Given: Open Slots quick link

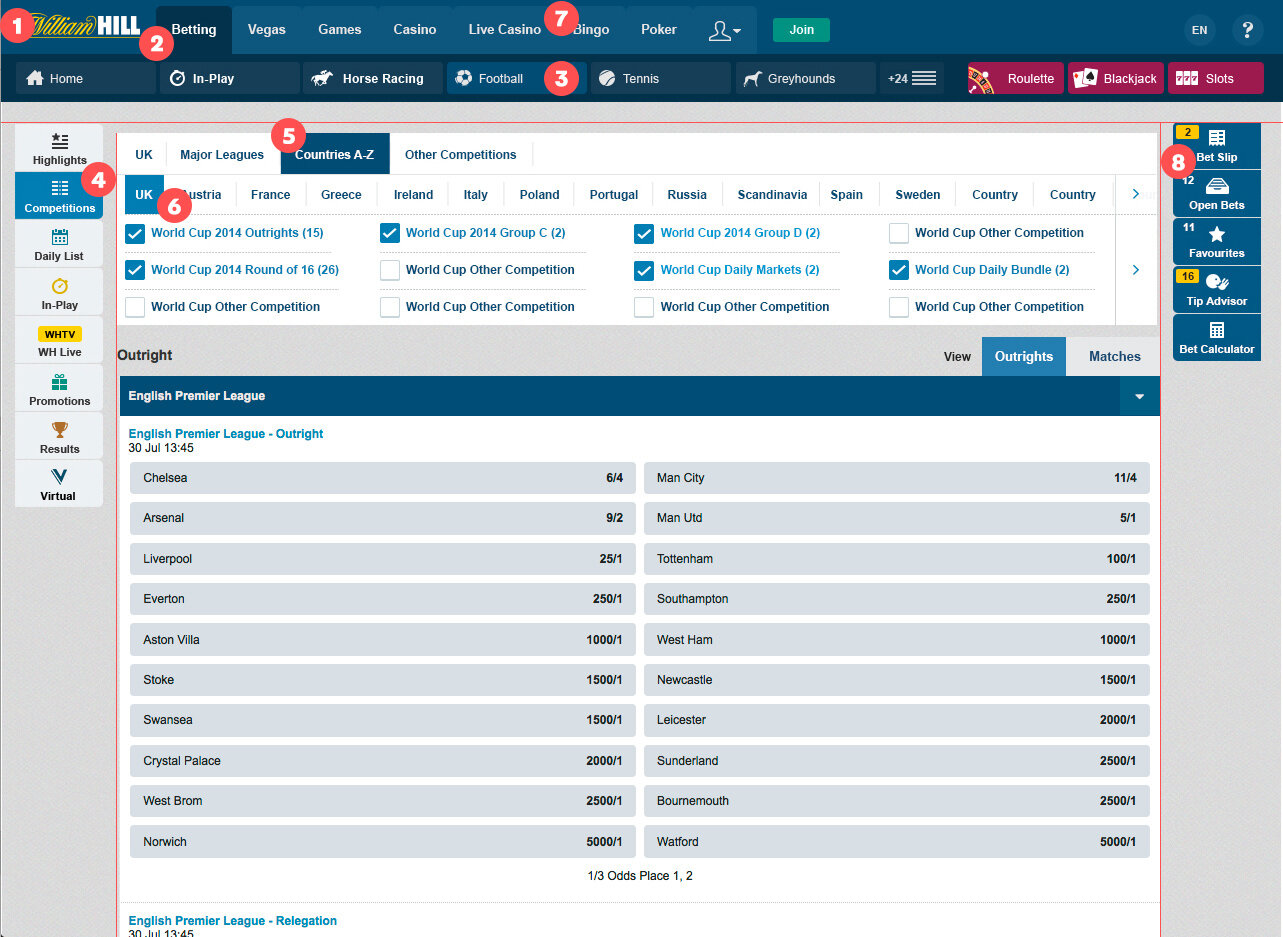Looking at the screenshot, I should [x=1215, y=78].
